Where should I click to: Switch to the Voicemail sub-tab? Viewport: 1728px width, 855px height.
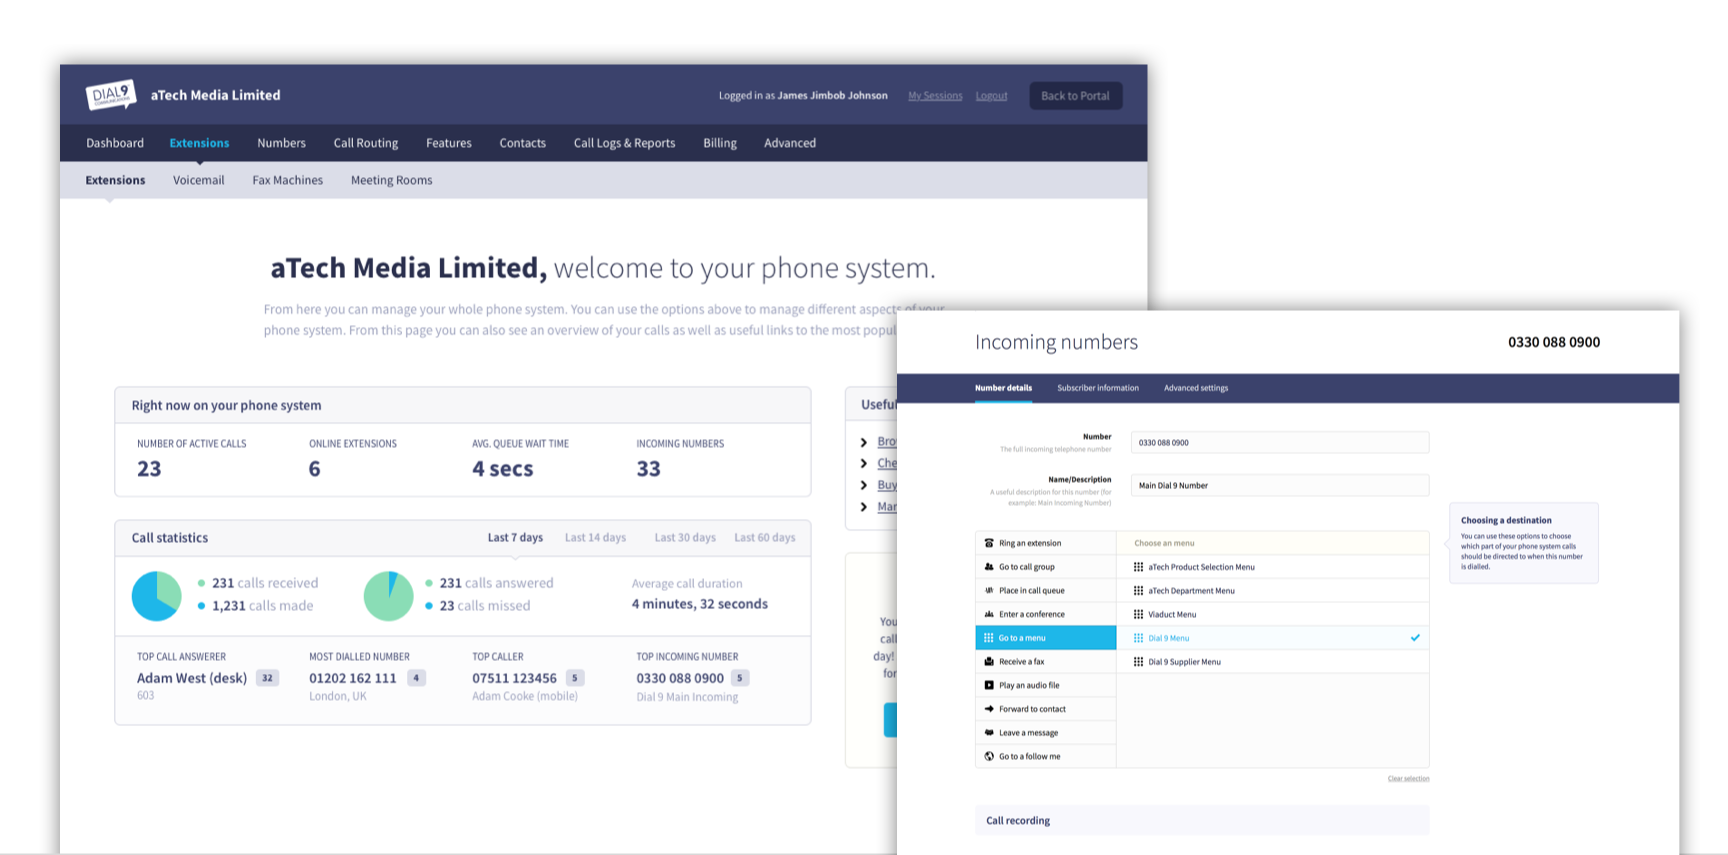click(199, 180)
